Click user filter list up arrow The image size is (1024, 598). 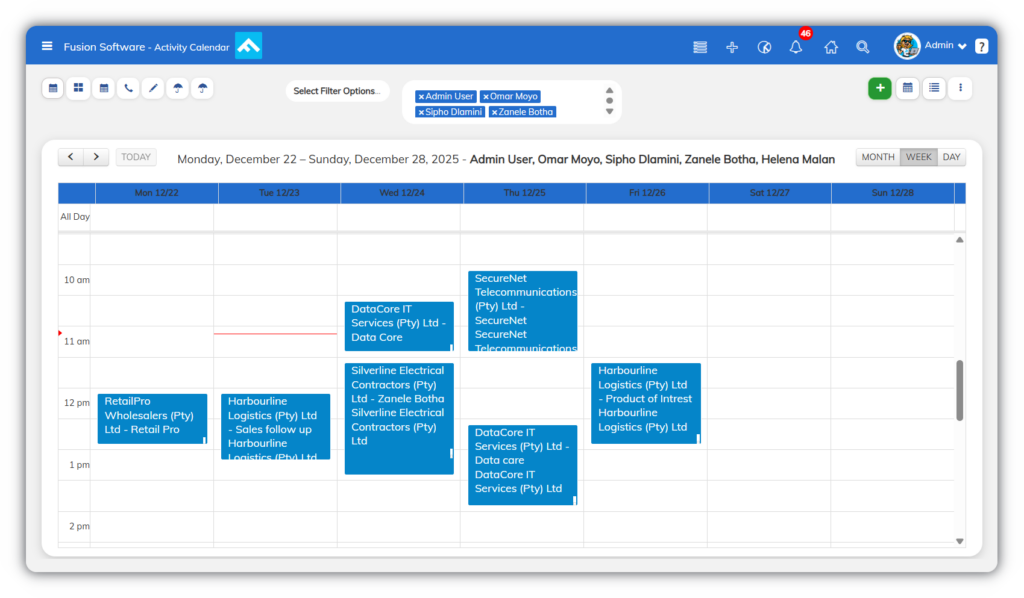609,91
